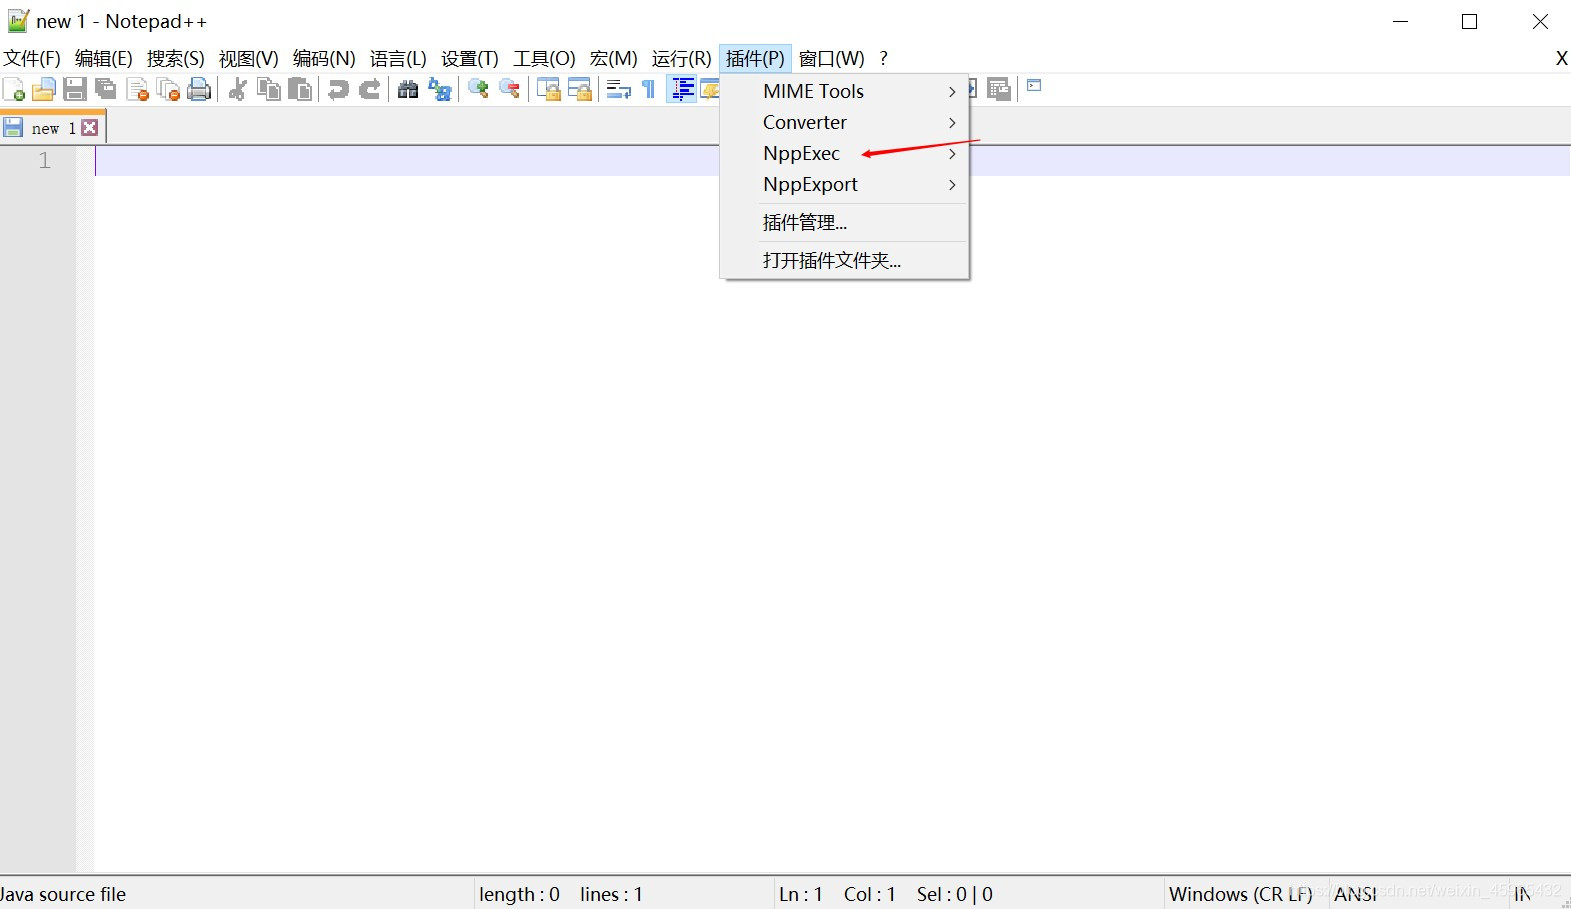The image size is (1571, 909).
Task: Toggle the word wrap icon
Action: coord(618,89)
